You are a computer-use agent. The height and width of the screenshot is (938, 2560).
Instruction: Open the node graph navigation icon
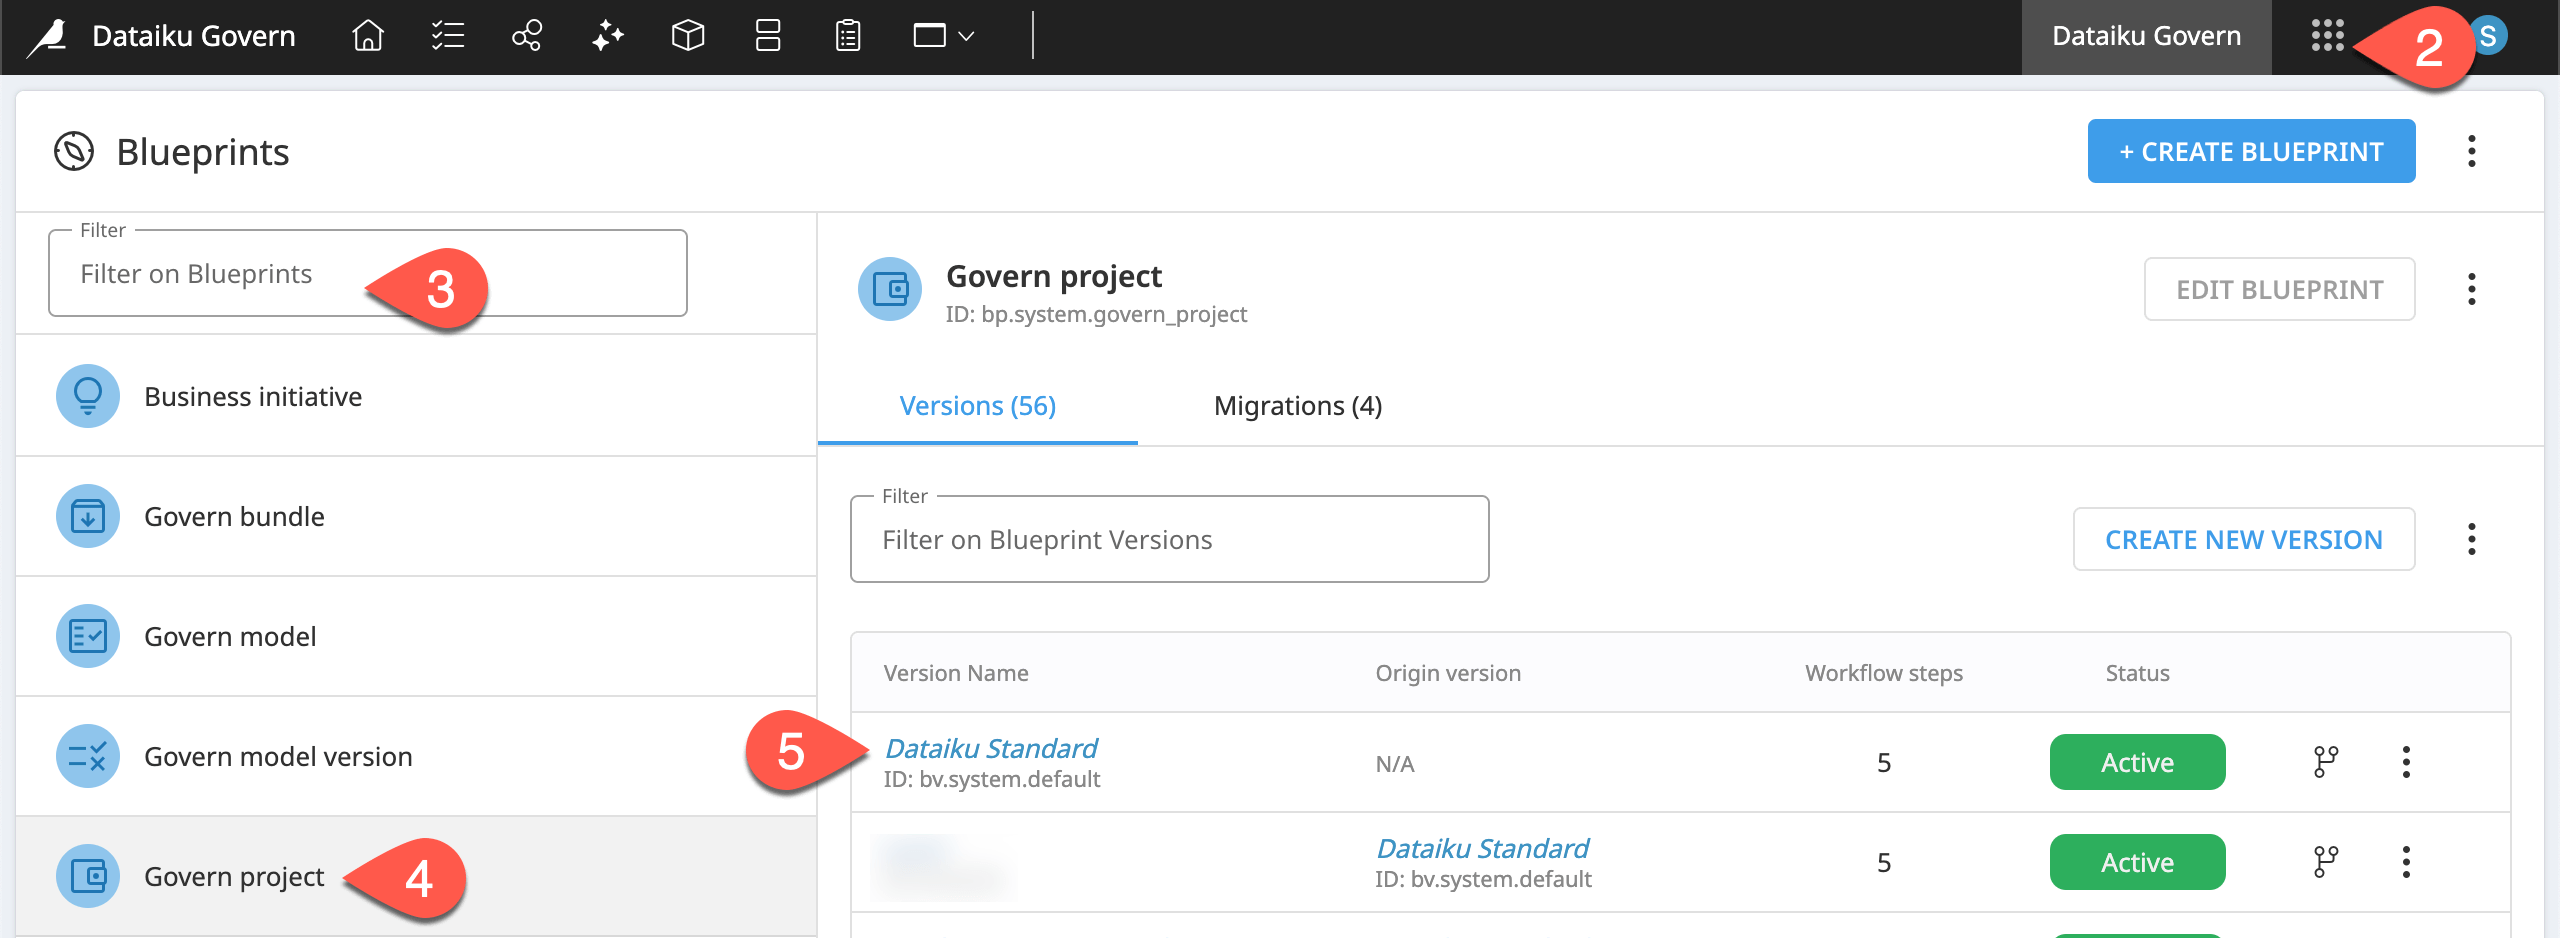pos(526,36)
